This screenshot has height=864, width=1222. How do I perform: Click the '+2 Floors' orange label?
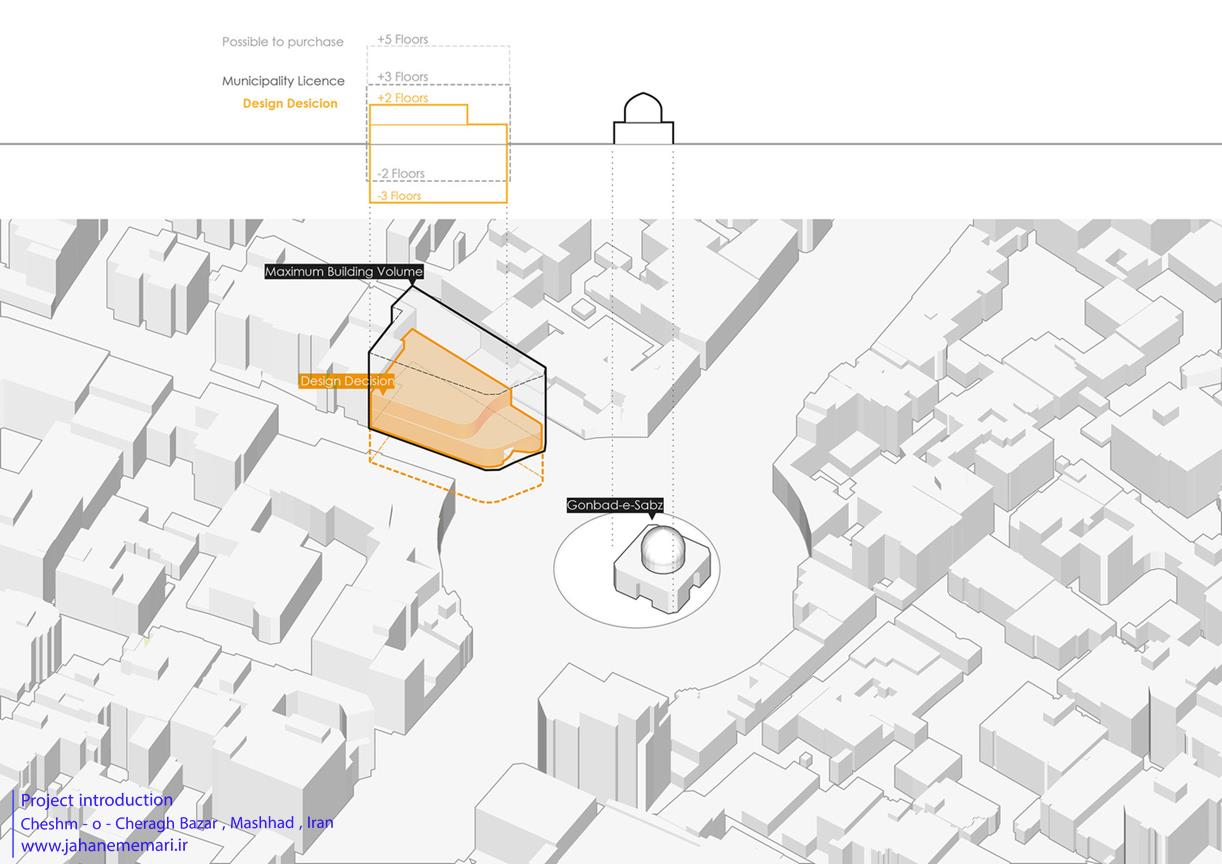402,98
